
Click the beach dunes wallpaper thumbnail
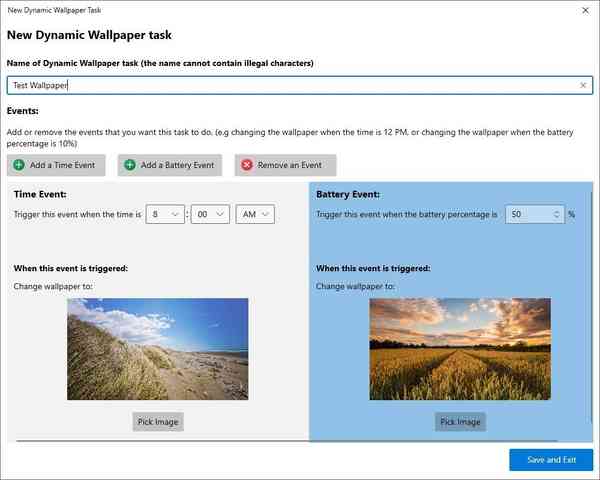click(x=158, y=349)
